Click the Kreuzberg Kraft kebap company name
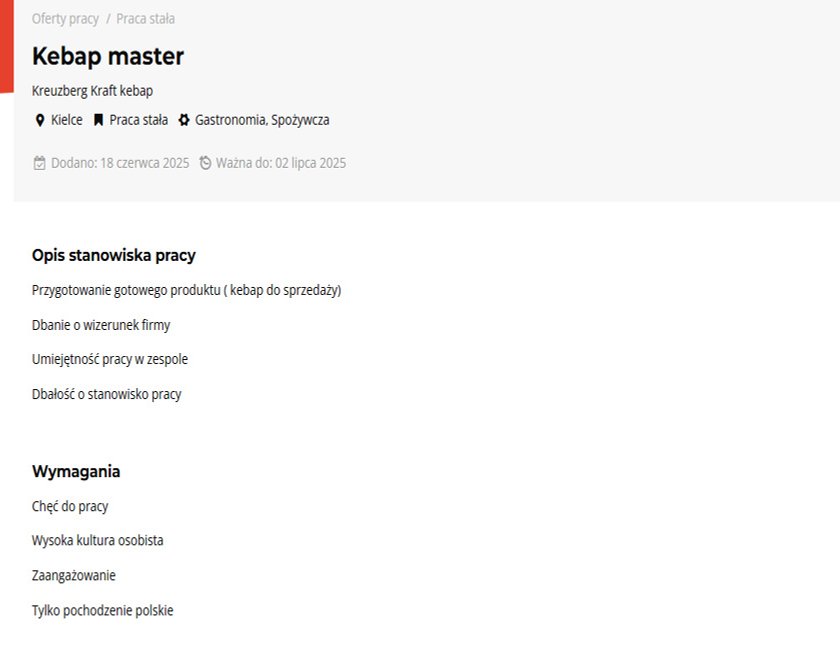Screen dimensions: 840x663 [92, 91]
